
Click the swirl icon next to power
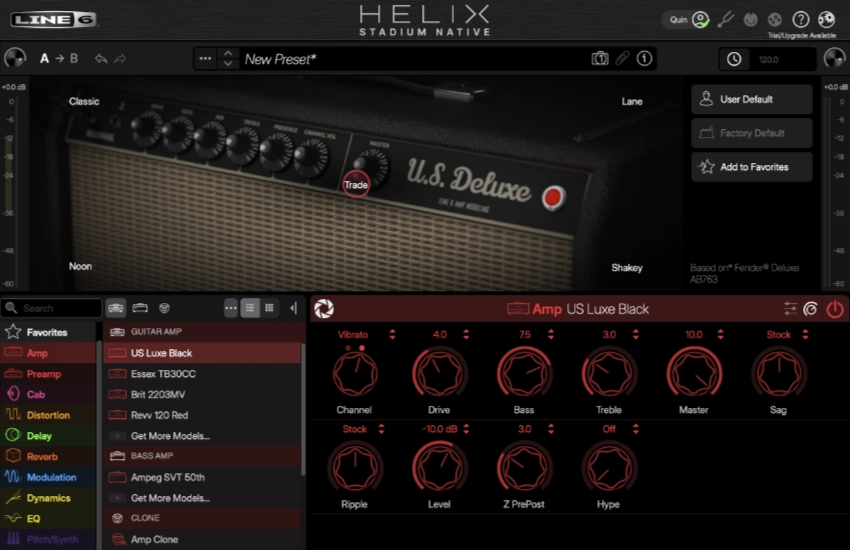point(810,309)
